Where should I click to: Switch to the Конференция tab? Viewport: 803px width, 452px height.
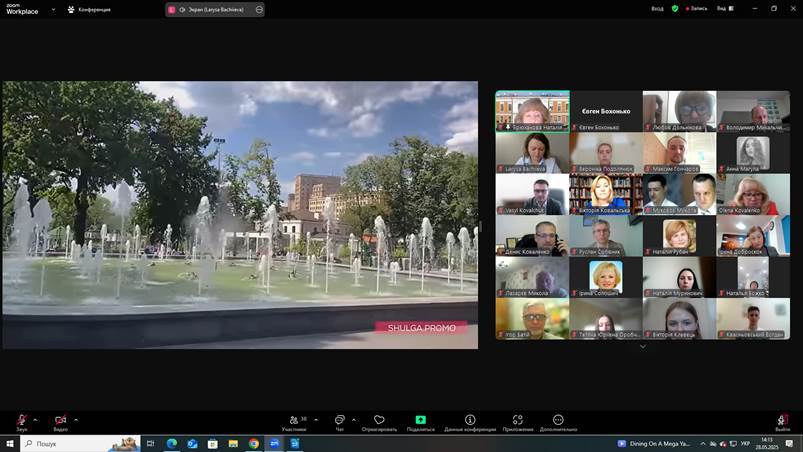pyautogui.click(x=90, y=9)
